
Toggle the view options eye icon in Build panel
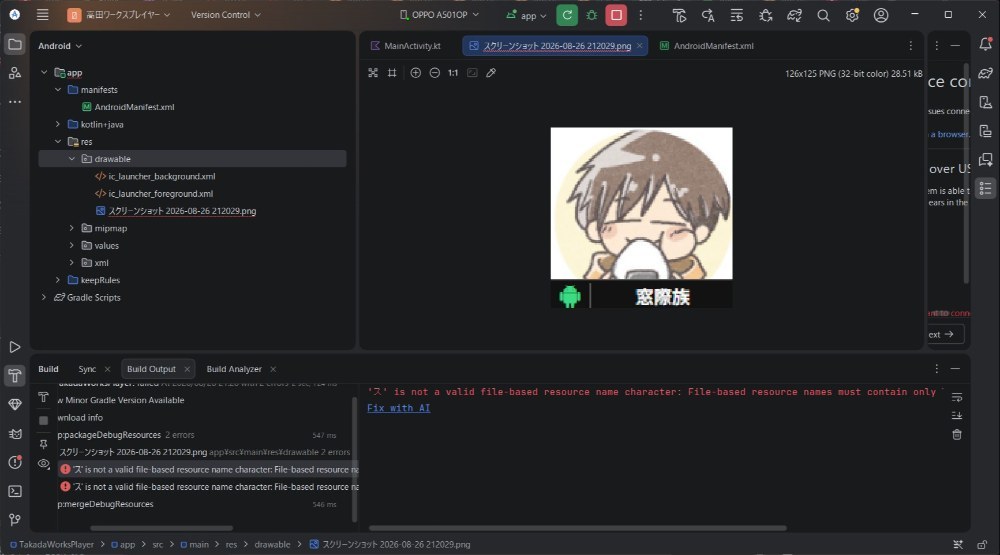click(x=43, y=464)
